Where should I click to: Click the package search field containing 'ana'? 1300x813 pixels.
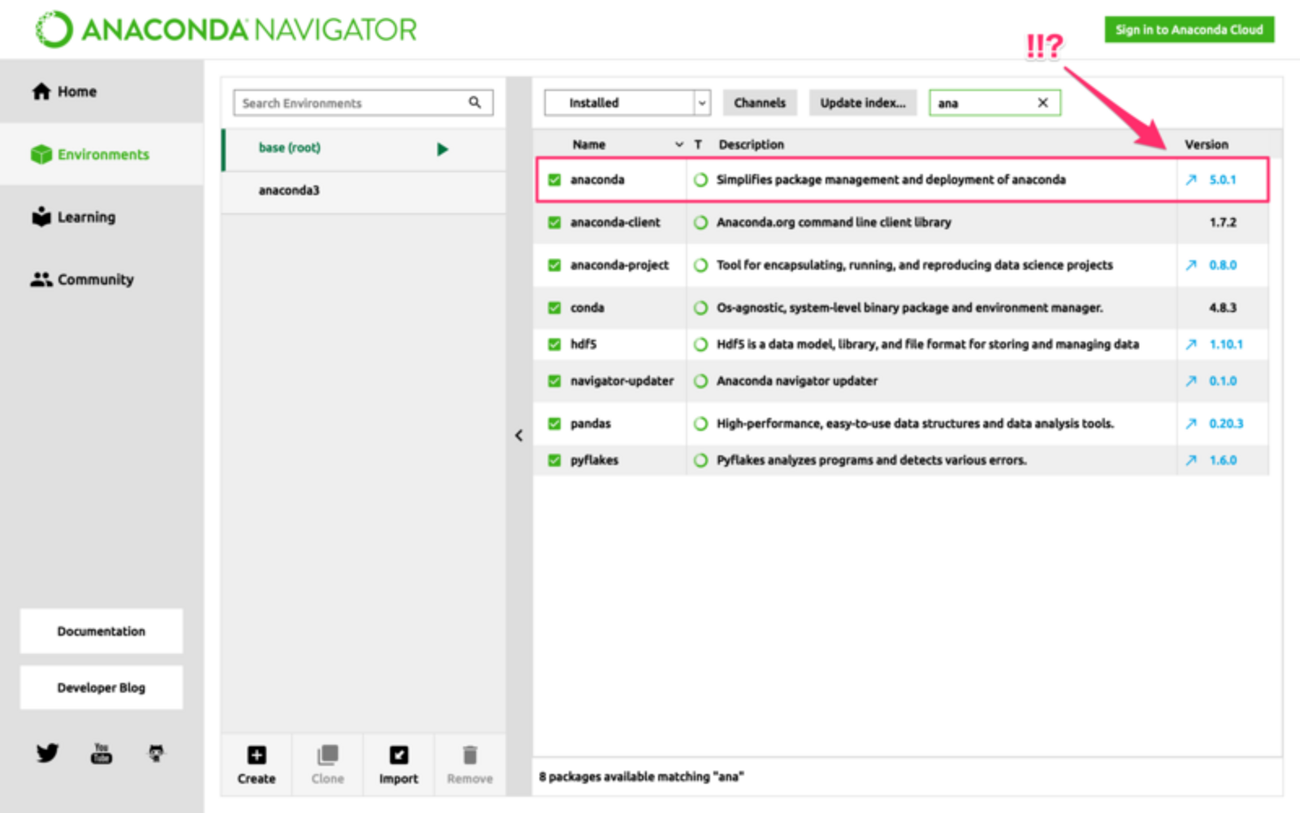pos(994,103)
